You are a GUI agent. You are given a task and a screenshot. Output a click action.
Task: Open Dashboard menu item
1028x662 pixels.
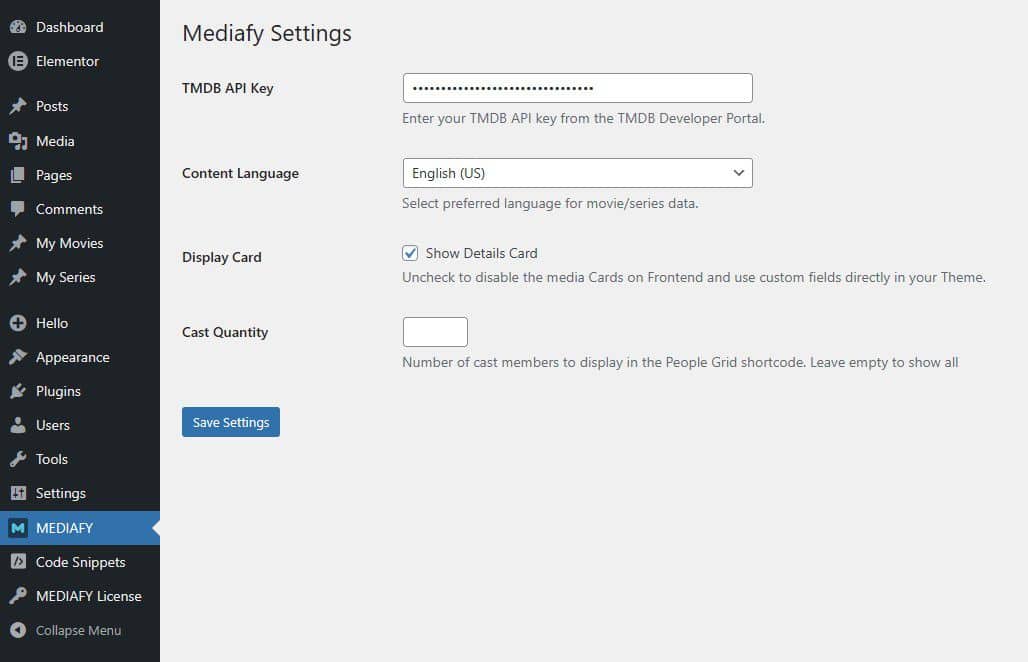80,27
